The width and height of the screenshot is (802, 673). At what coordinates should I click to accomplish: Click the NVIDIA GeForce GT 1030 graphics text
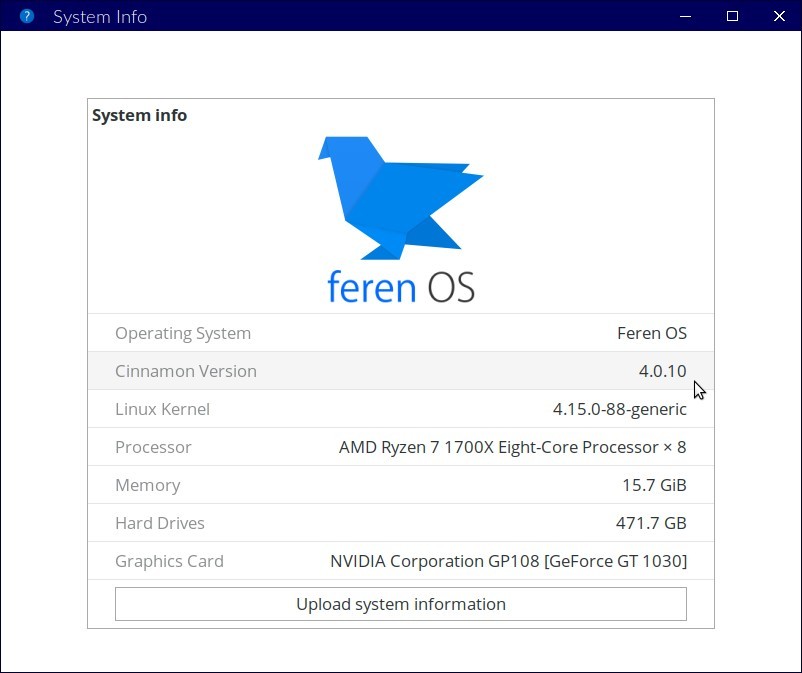pos(508,561)
